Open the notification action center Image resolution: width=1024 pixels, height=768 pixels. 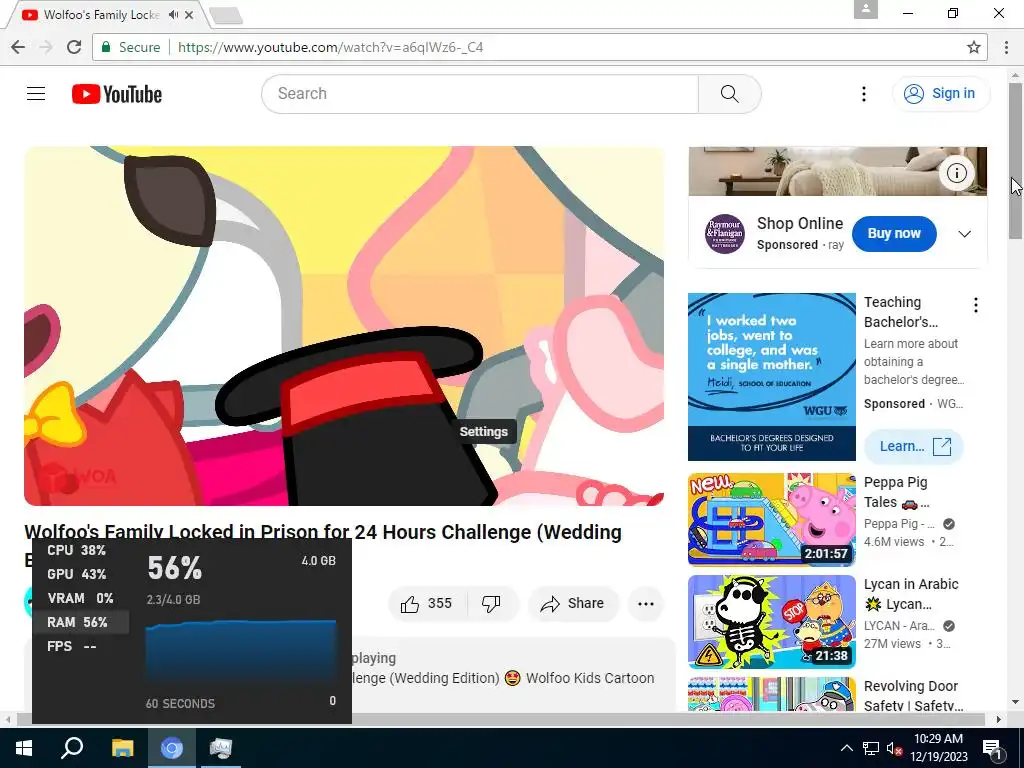993,749
